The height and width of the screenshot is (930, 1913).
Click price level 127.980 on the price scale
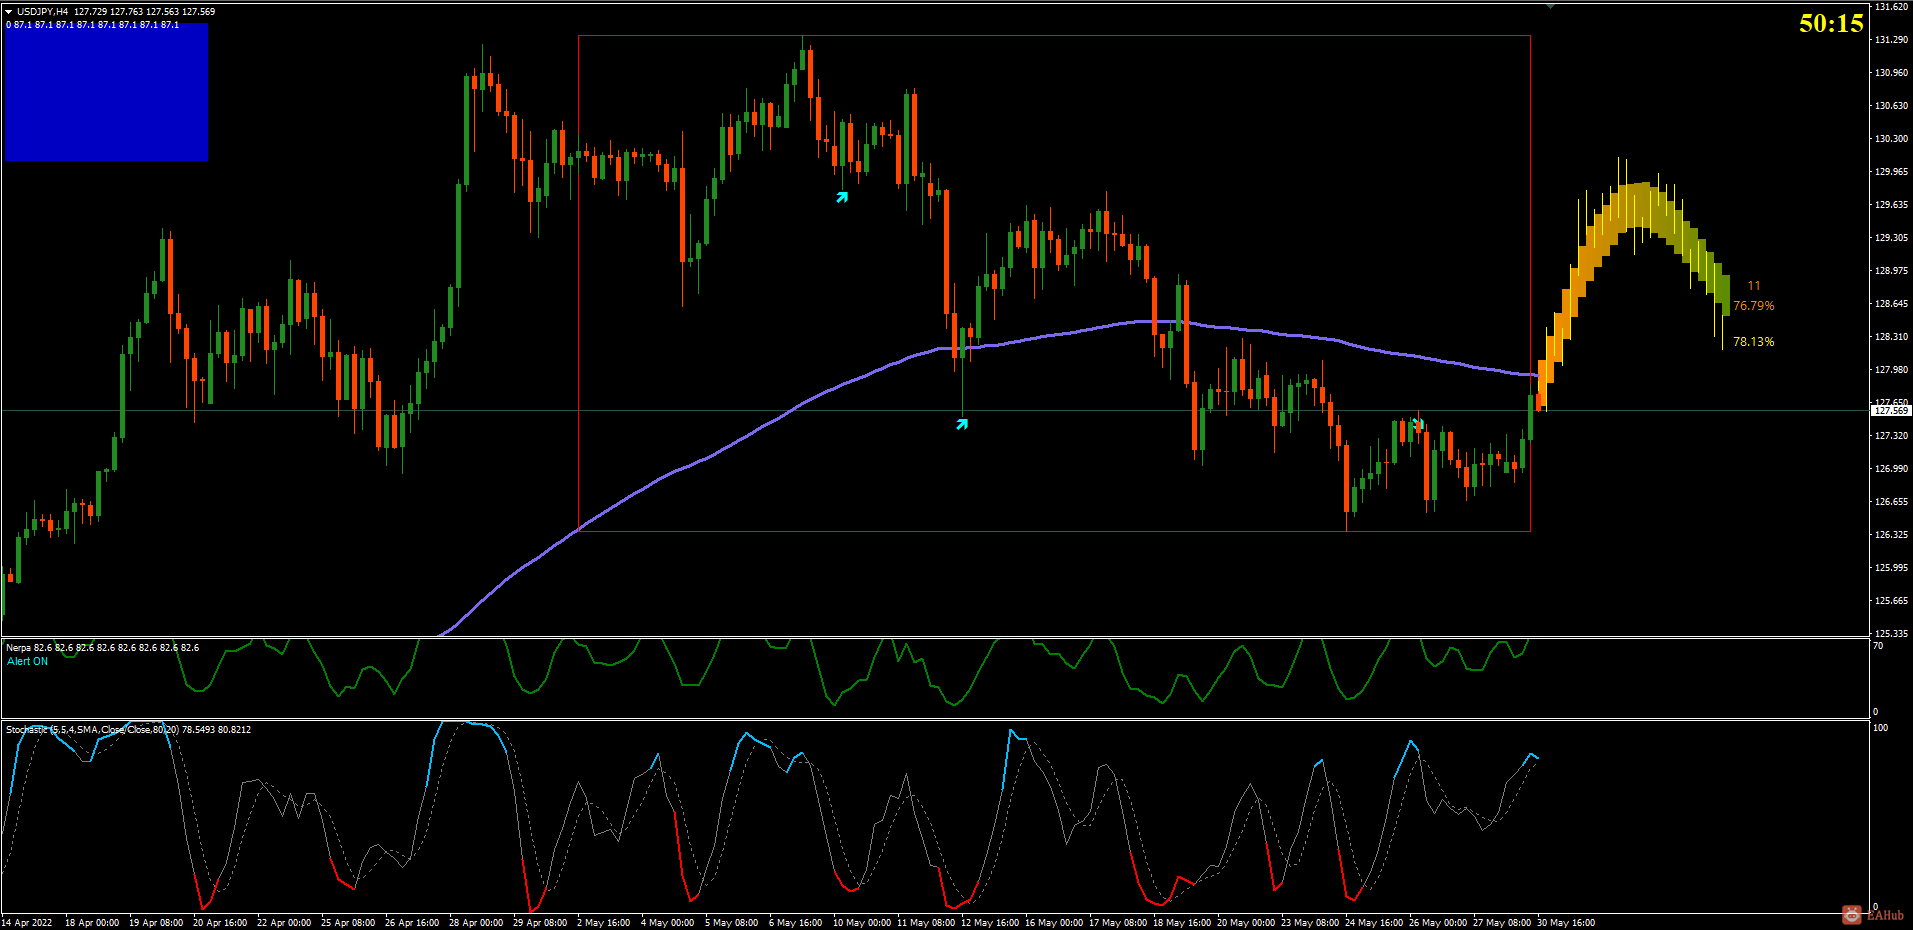click(1891, 370)
